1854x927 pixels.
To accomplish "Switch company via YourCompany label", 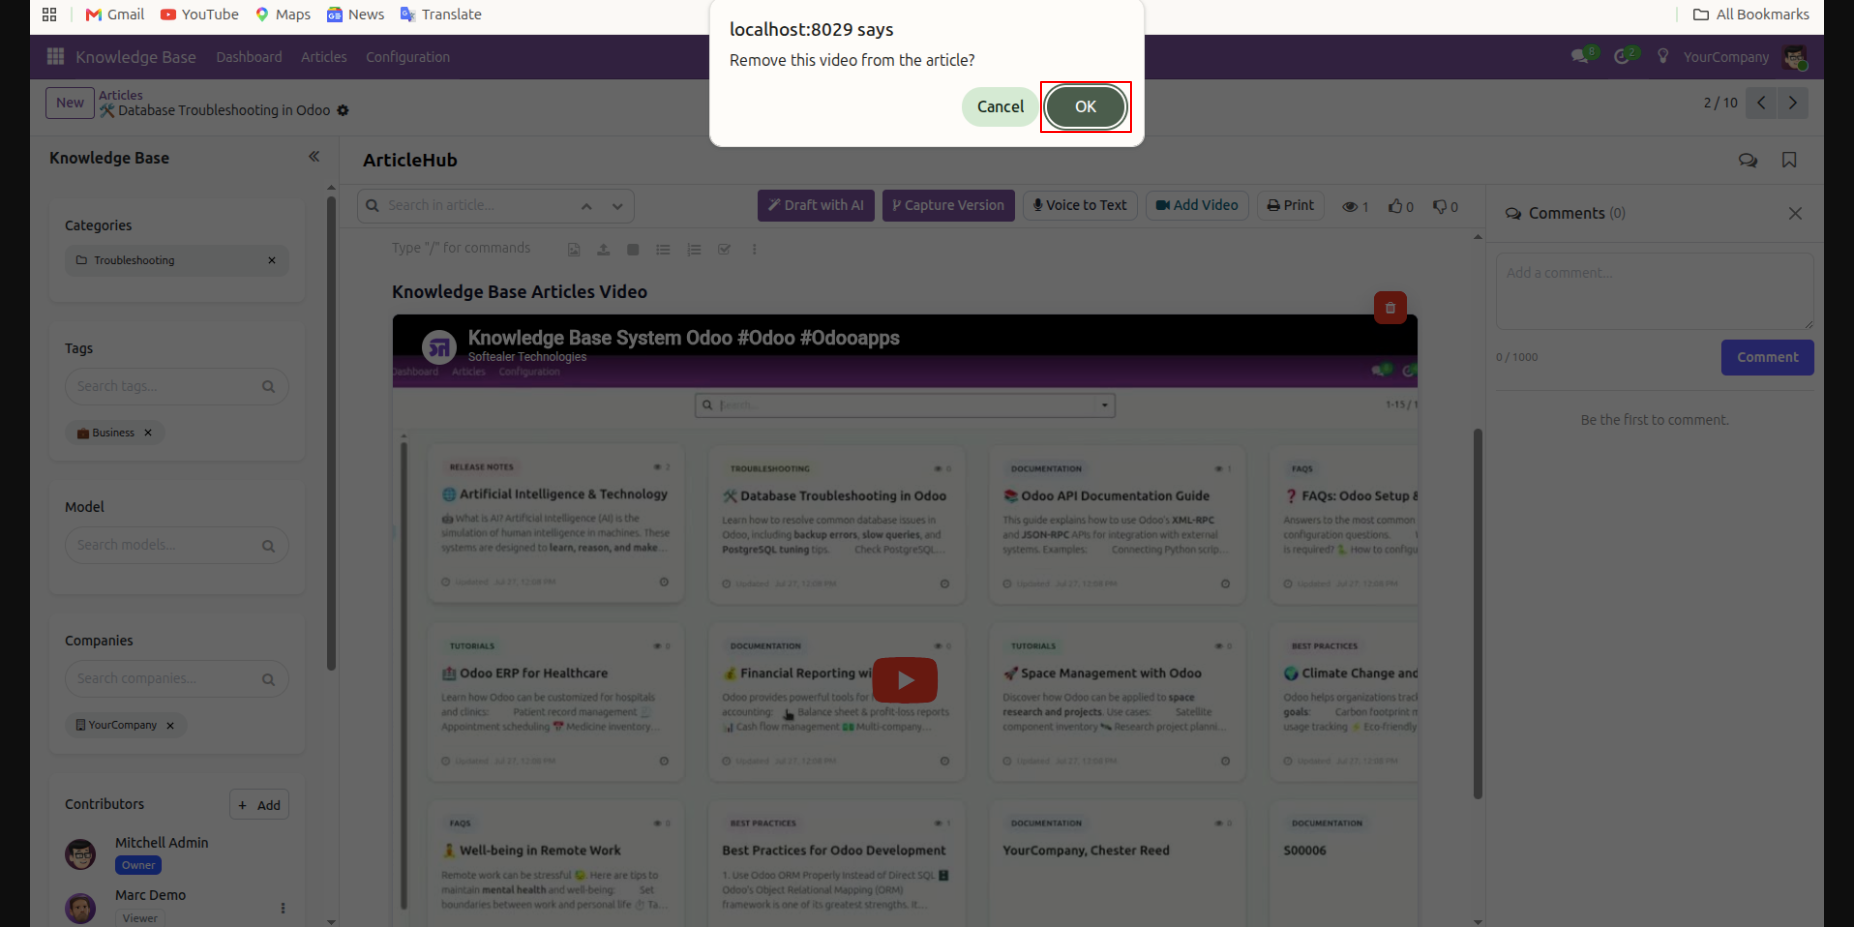I will [x=1726, y=57].
